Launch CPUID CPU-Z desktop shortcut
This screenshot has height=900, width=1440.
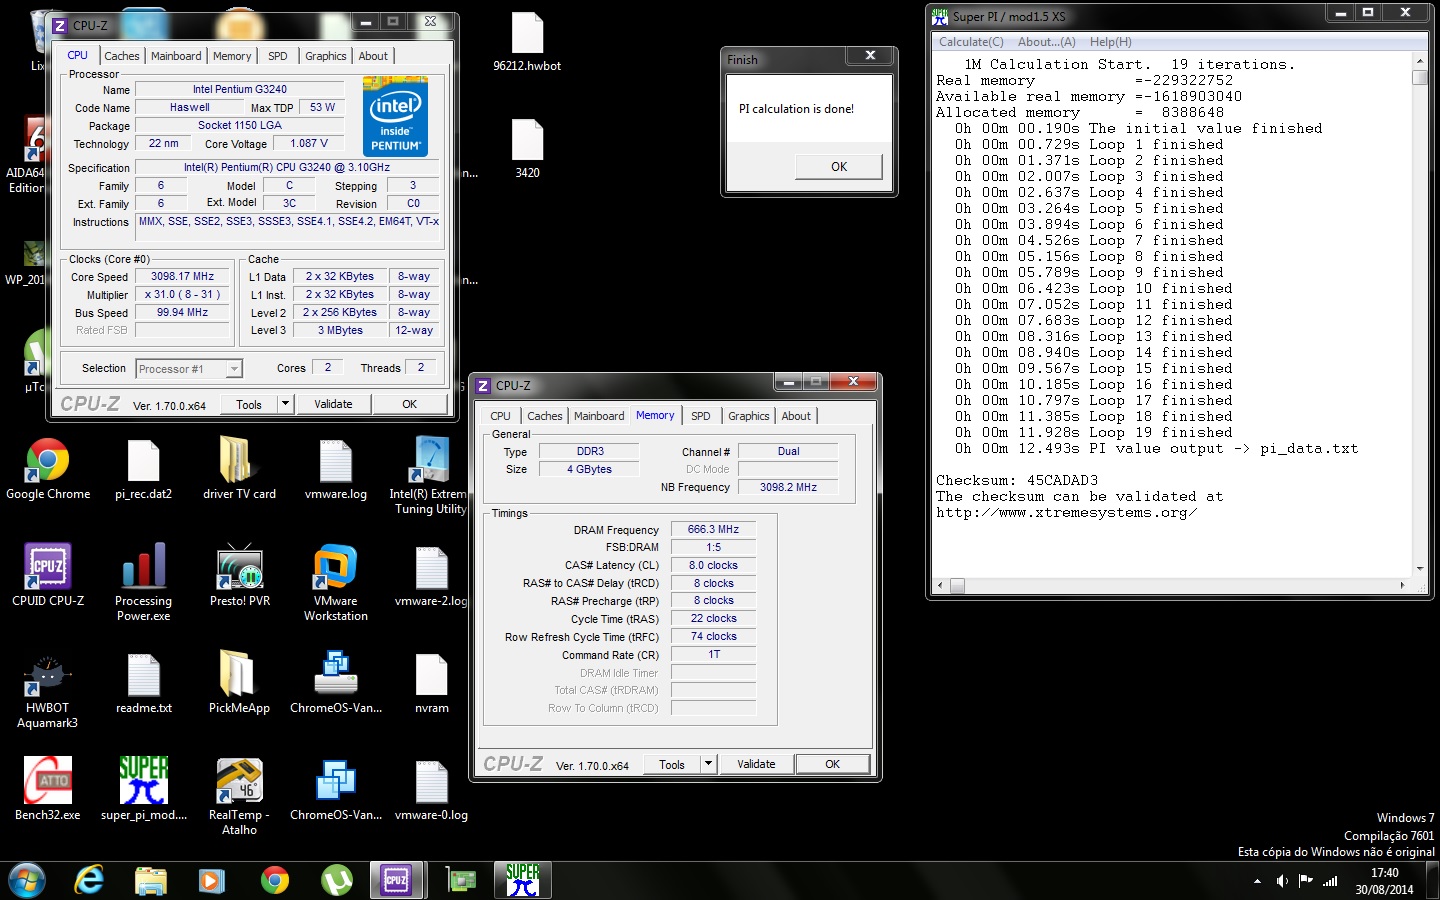[x=48, y=576]
